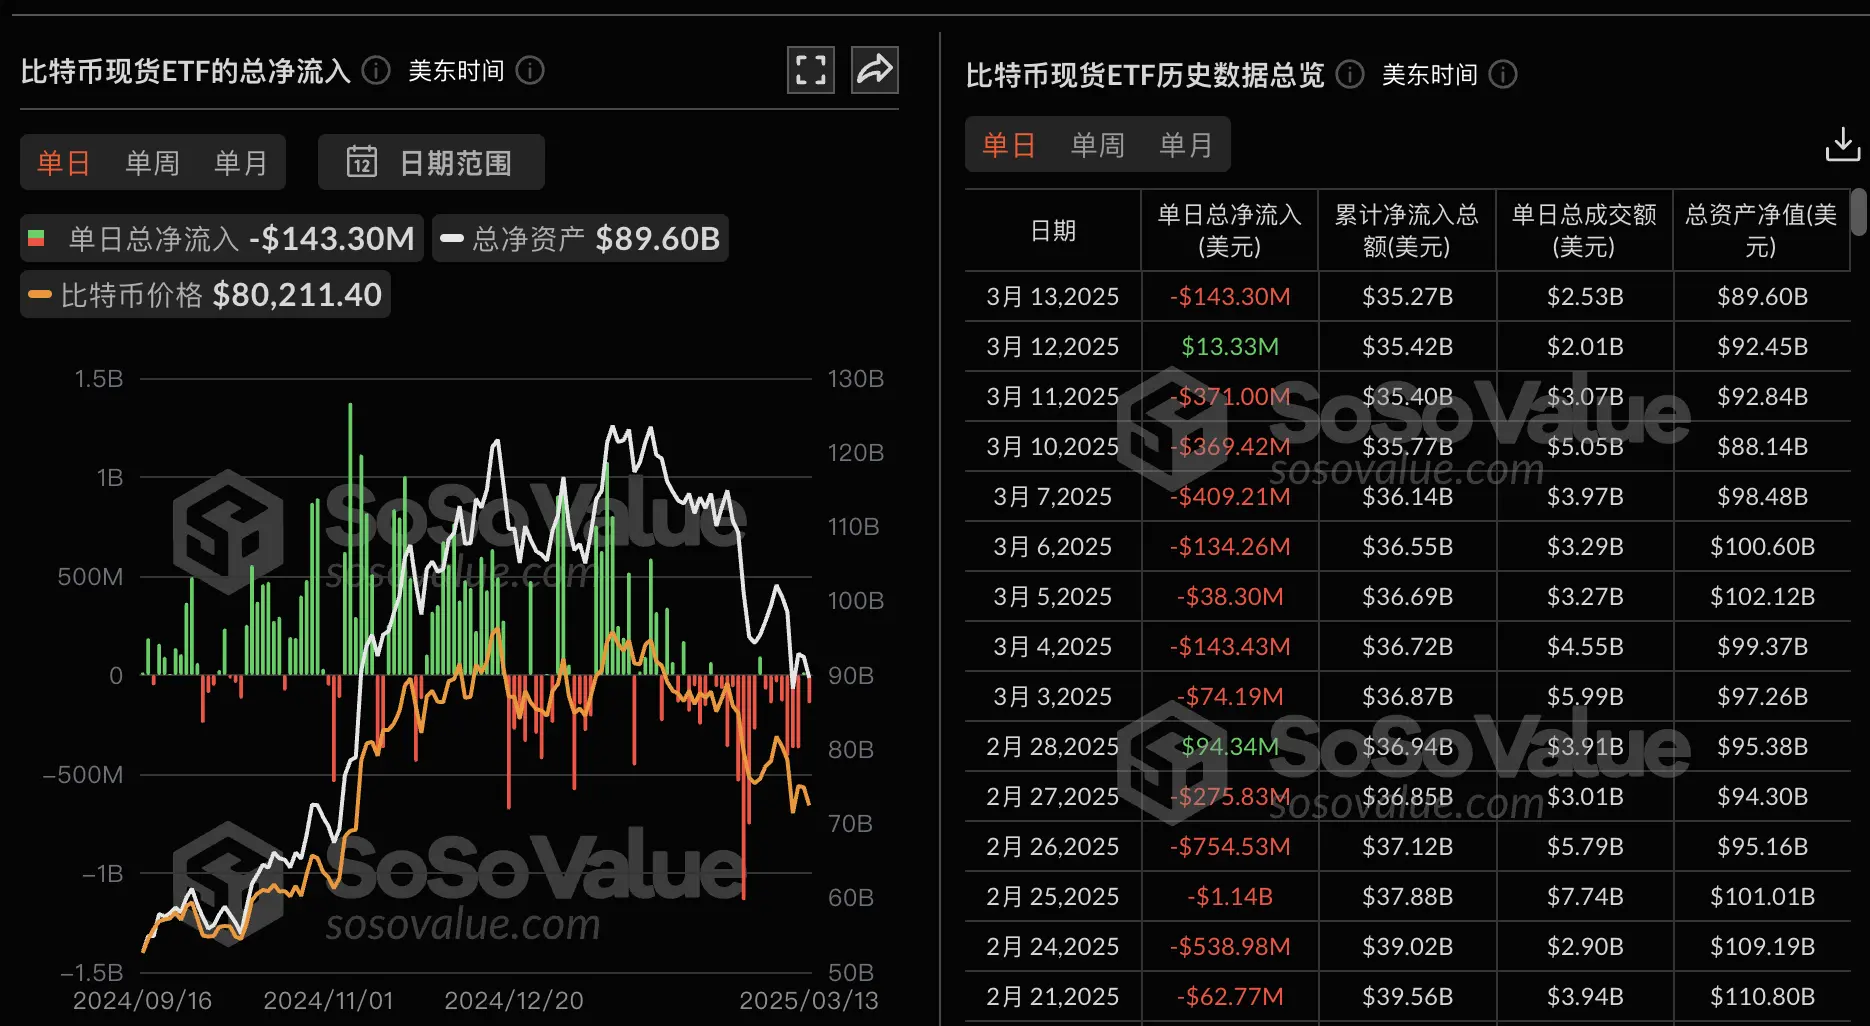Click the info icon next to right panel 美东时间
This screenshot has width=1870, height=1026.
tap(1501, 74)
